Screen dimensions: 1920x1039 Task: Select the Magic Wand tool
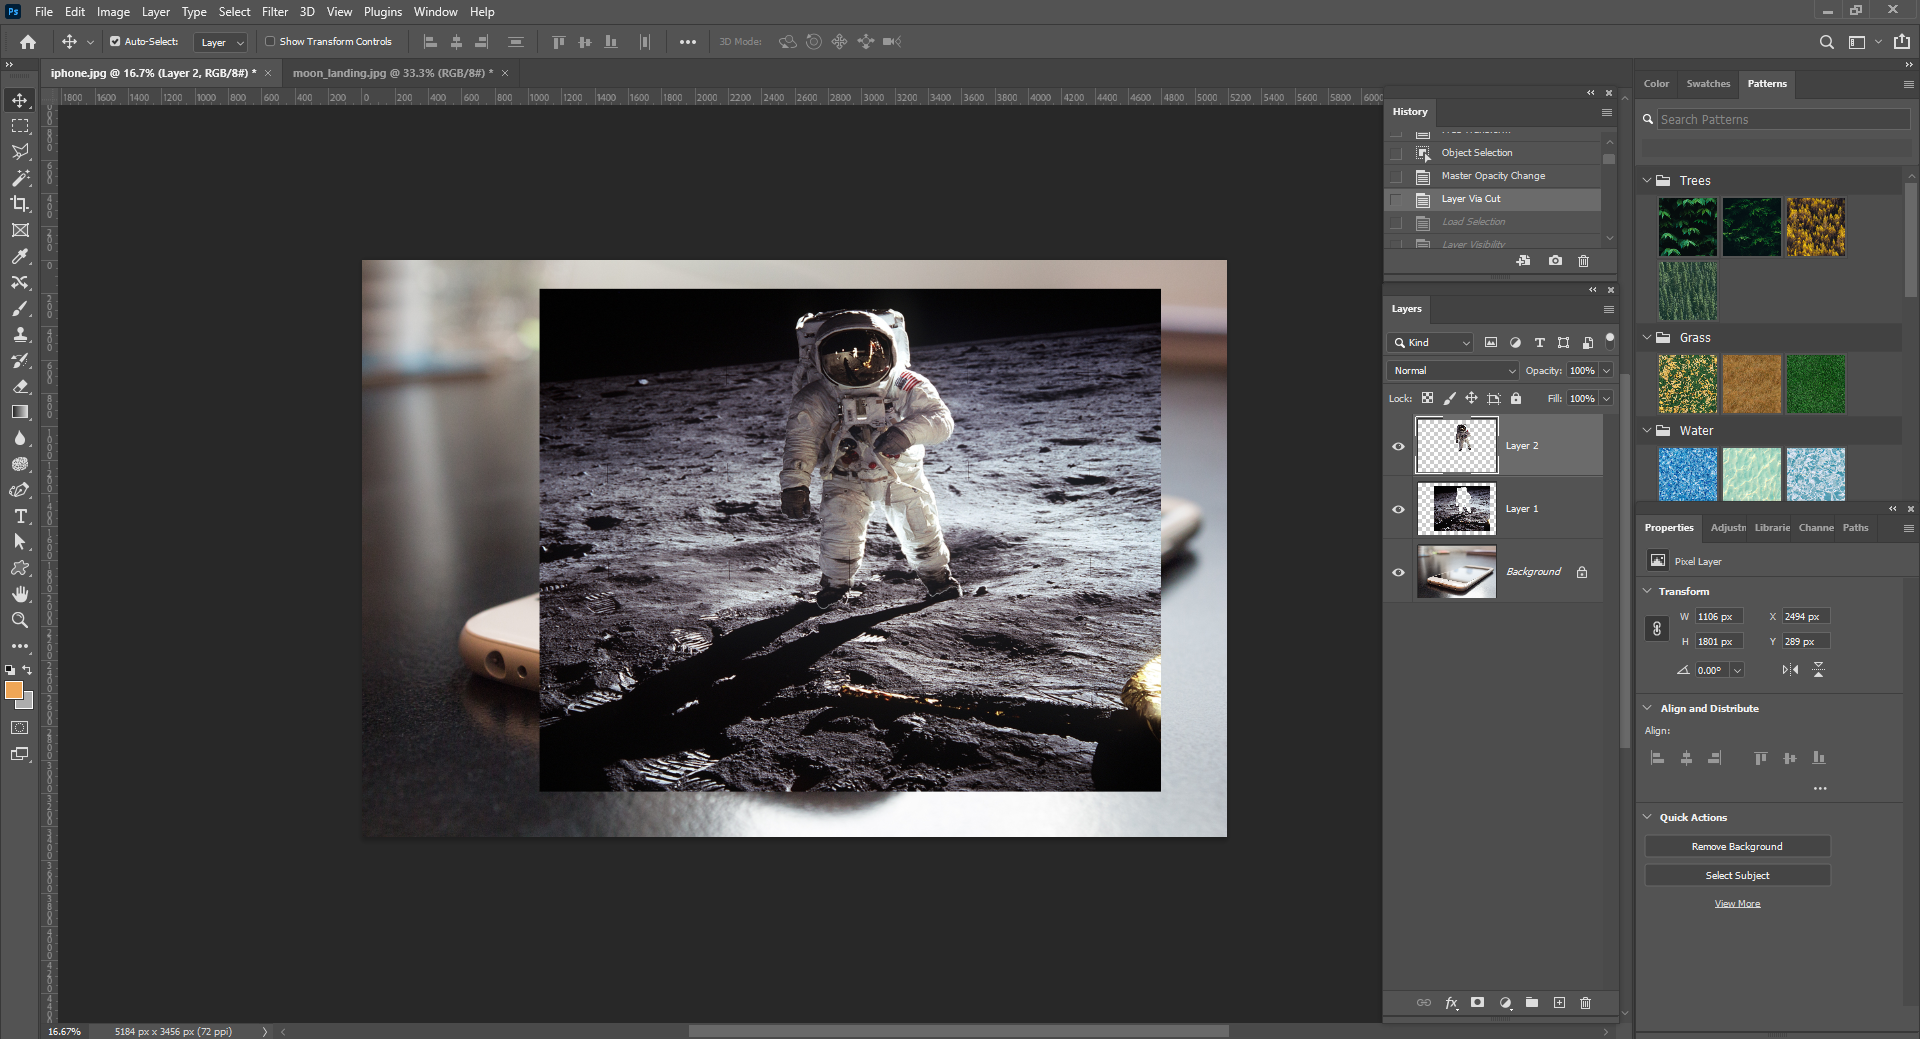point(20,178)
